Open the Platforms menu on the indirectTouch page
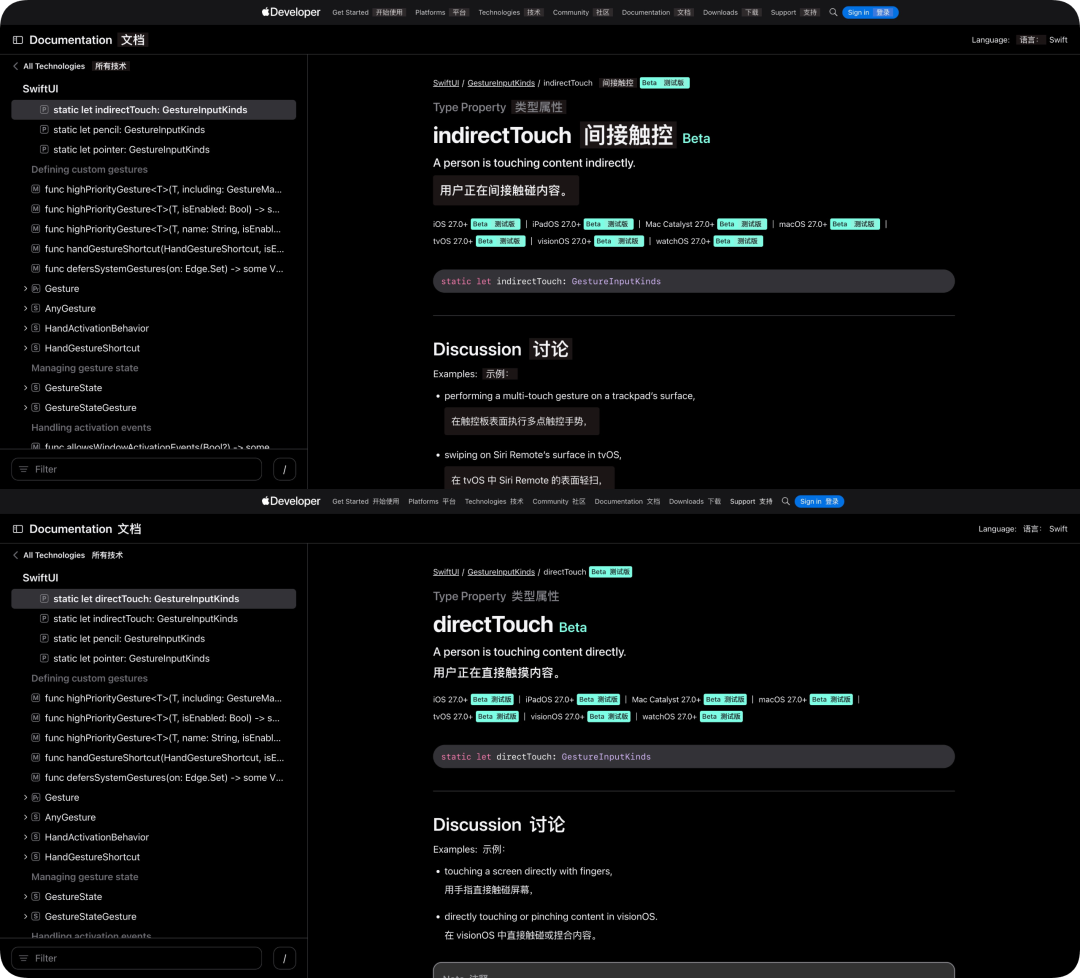The height and width of the screenshot is (978, 1080). coord(442,12)
